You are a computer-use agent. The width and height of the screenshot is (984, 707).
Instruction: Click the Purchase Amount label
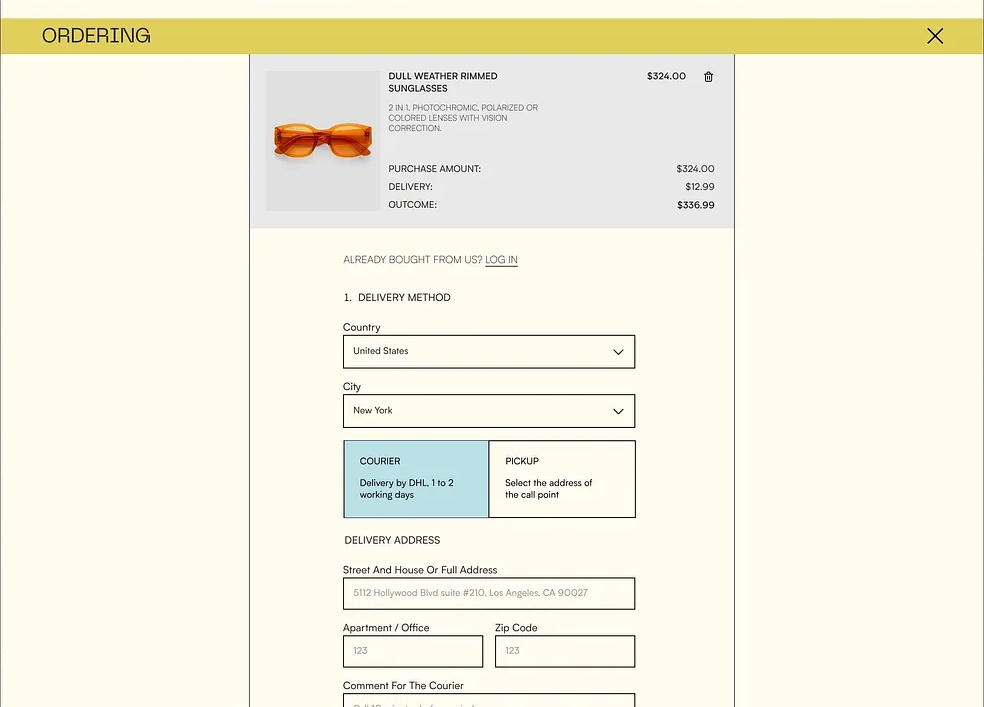point(434,169)
